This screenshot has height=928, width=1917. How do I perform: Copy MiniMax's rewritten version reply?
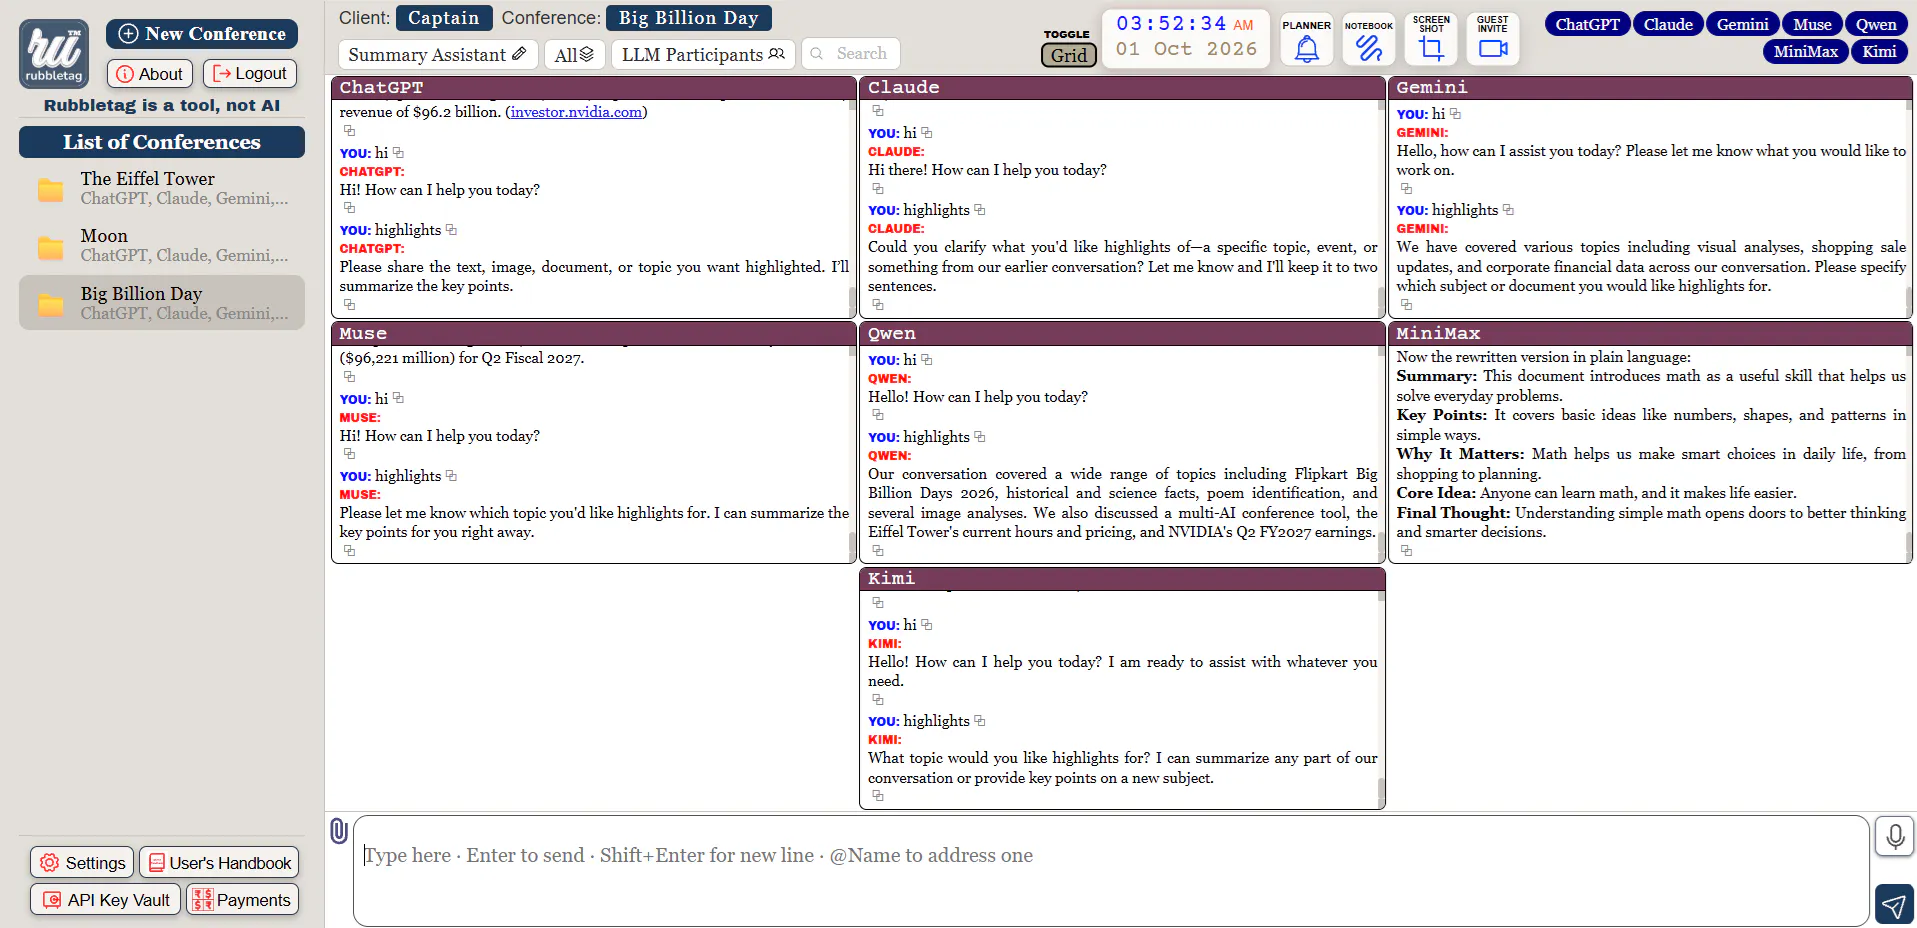pos(1407,550)
